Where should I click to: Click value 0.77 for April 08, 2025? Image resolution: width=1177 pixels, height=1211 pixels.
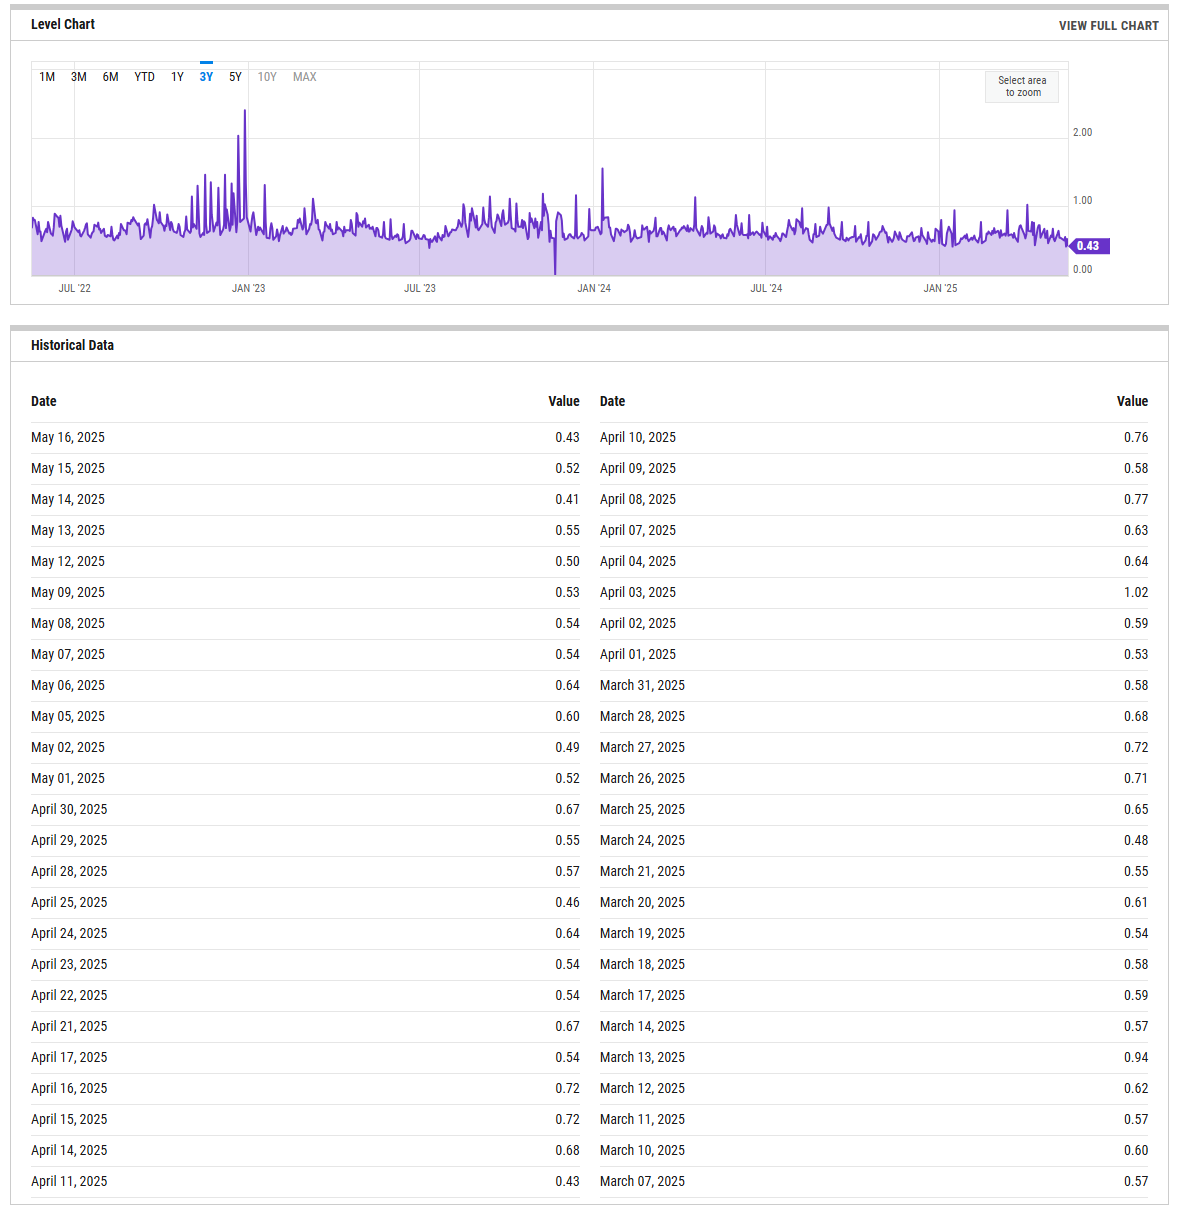1136,499
